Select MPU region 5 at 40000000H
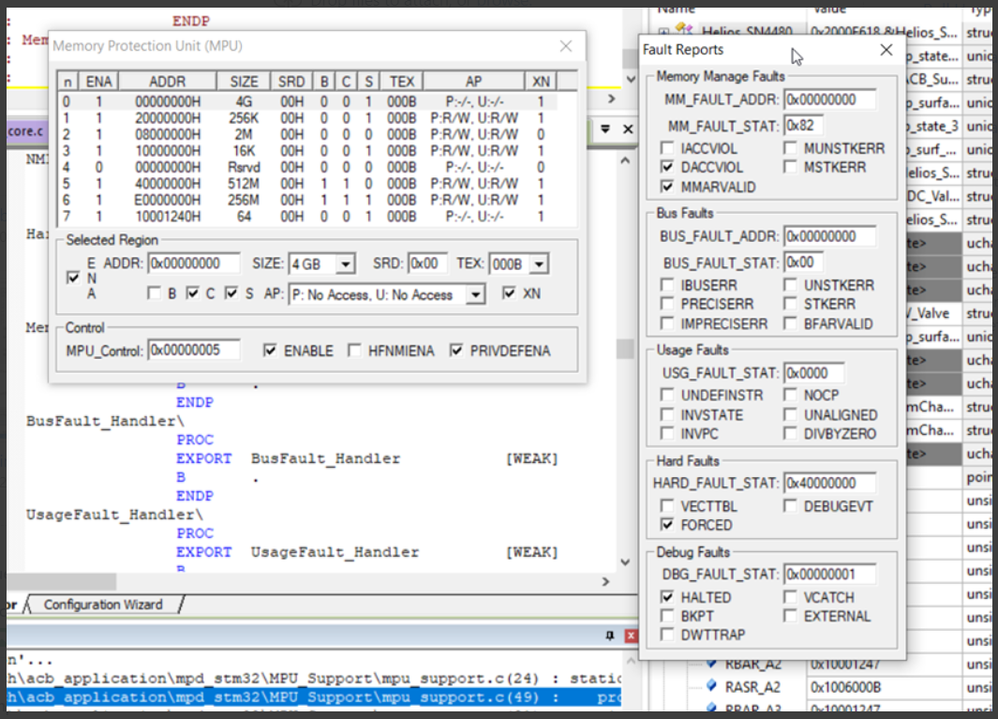The width and height of the screenshot is (998, 719). [309, 184]
